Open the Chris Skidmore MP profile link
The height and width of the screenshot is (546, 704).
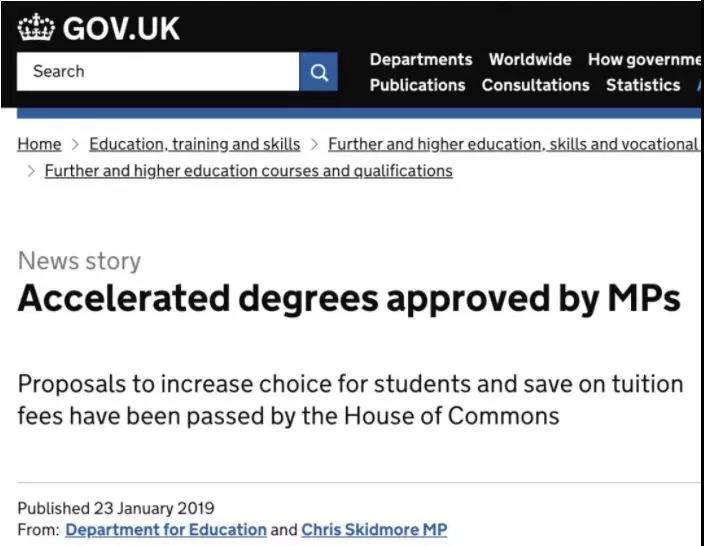374,529
